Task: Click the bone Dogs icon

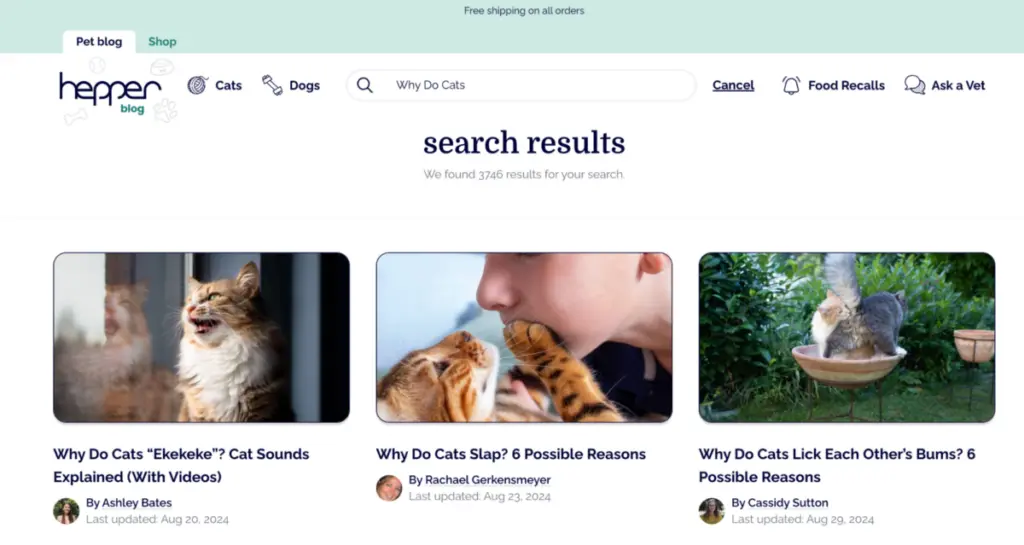Action: 272,85
